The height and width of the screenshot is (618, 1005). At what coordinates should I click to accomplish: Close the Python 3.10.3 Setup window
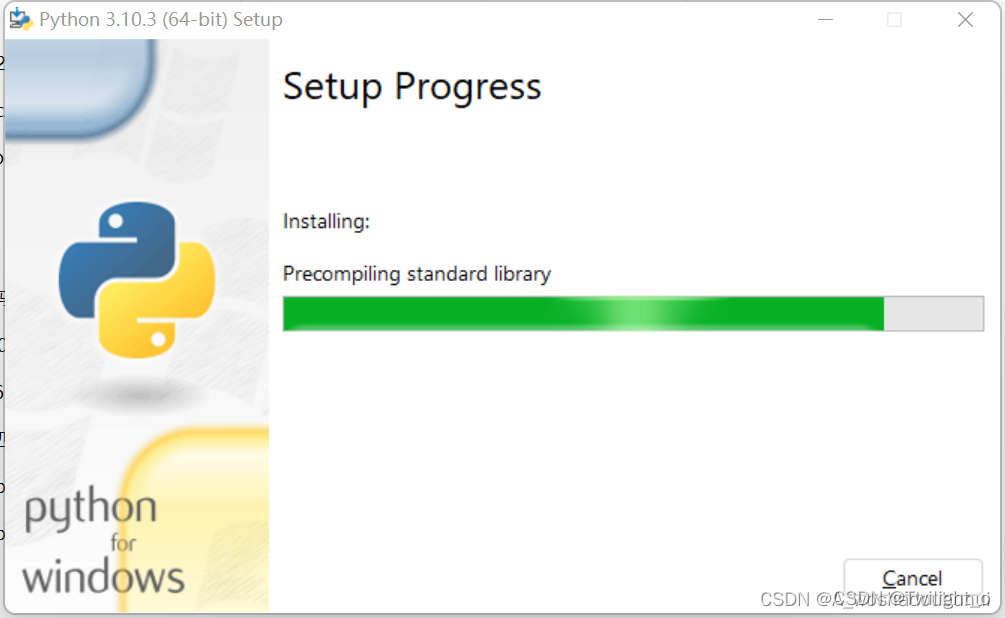point(965,20)
